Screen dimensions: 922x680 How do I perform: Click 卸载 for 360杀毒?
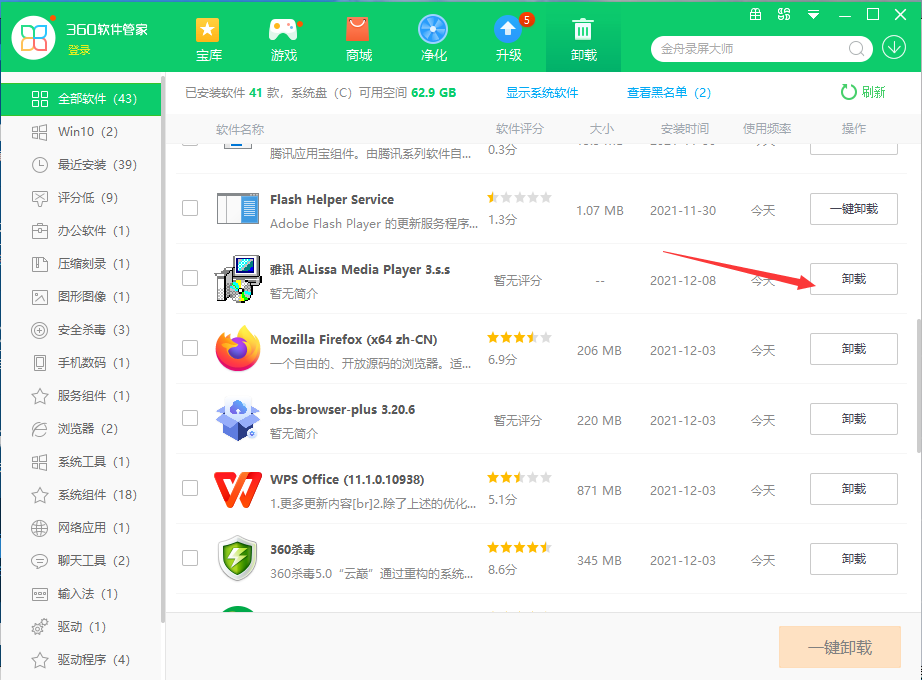(854, 559)
